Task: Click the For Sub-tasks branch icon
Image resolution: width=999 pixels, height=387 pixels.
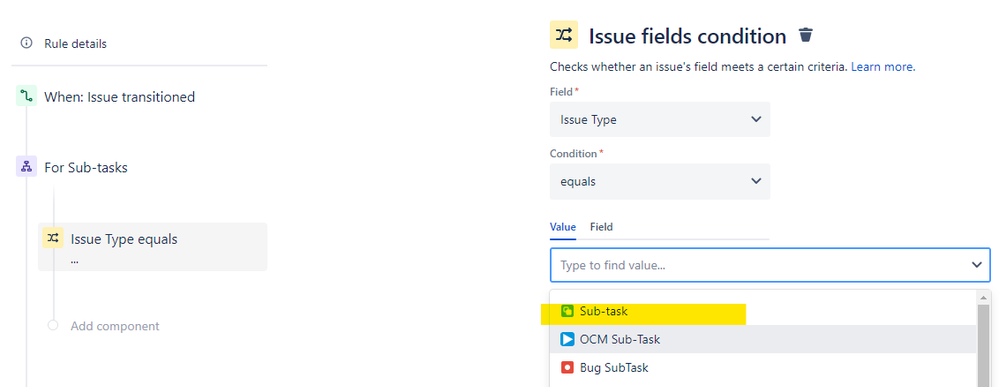Action: 26,167
